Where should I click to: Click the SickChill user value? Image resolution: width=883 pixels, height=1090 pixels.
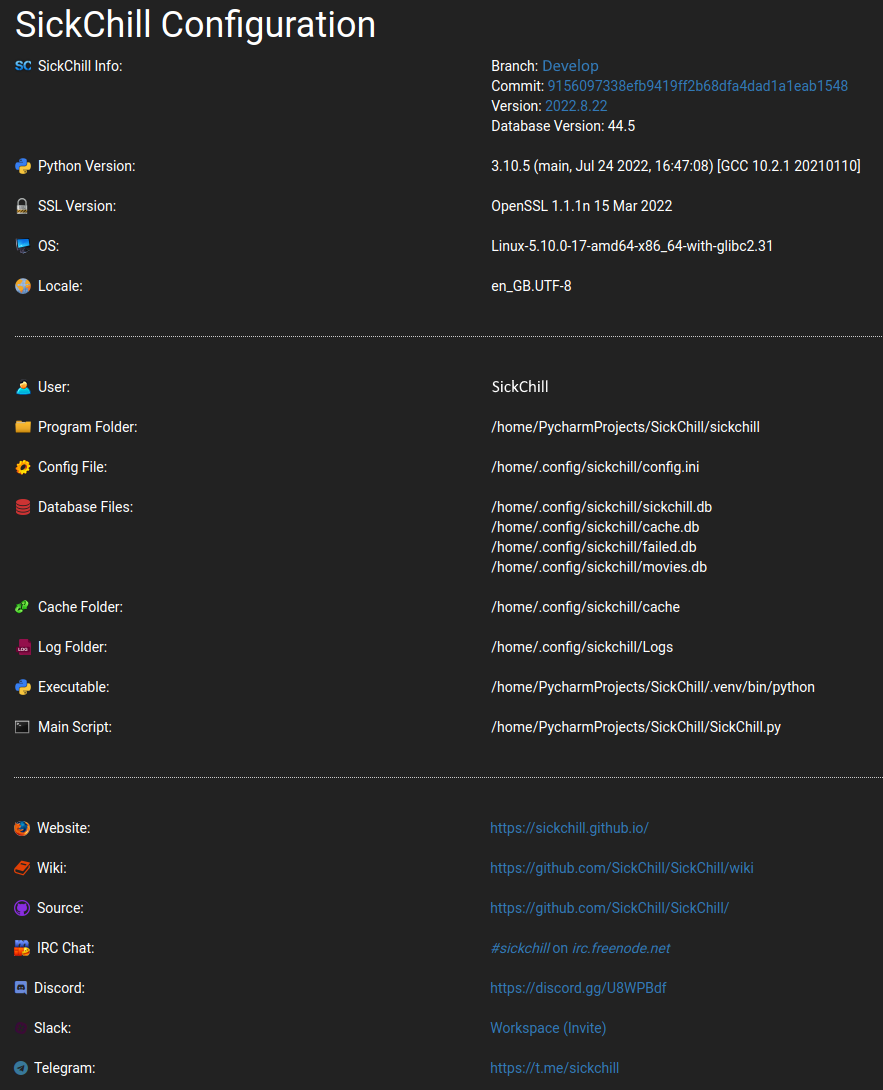520,387
